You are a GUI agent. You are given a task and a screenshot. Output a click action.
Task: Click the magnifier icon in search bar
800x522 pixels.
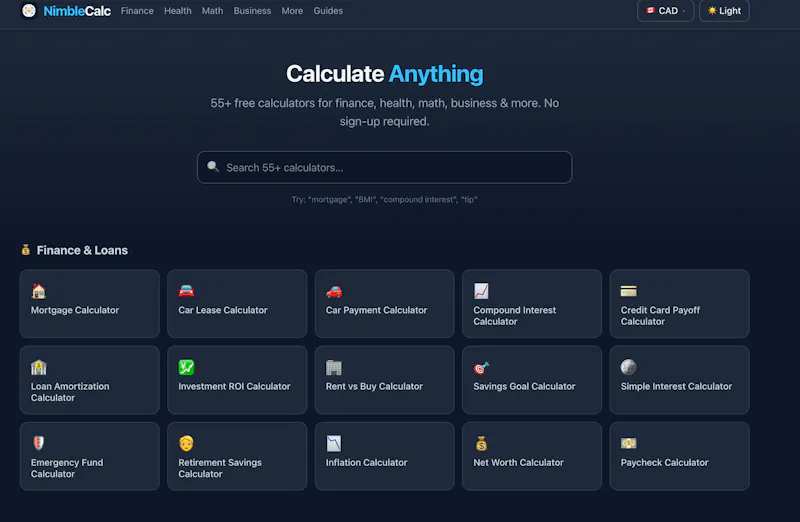[x=213, y=166]
